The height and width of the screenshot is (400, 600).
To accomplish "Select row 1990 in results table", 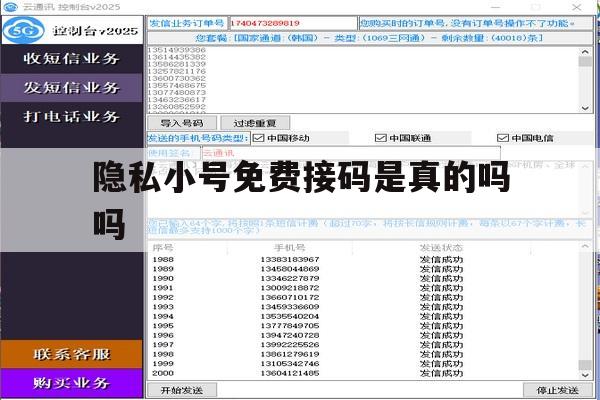I will [163, 278].
